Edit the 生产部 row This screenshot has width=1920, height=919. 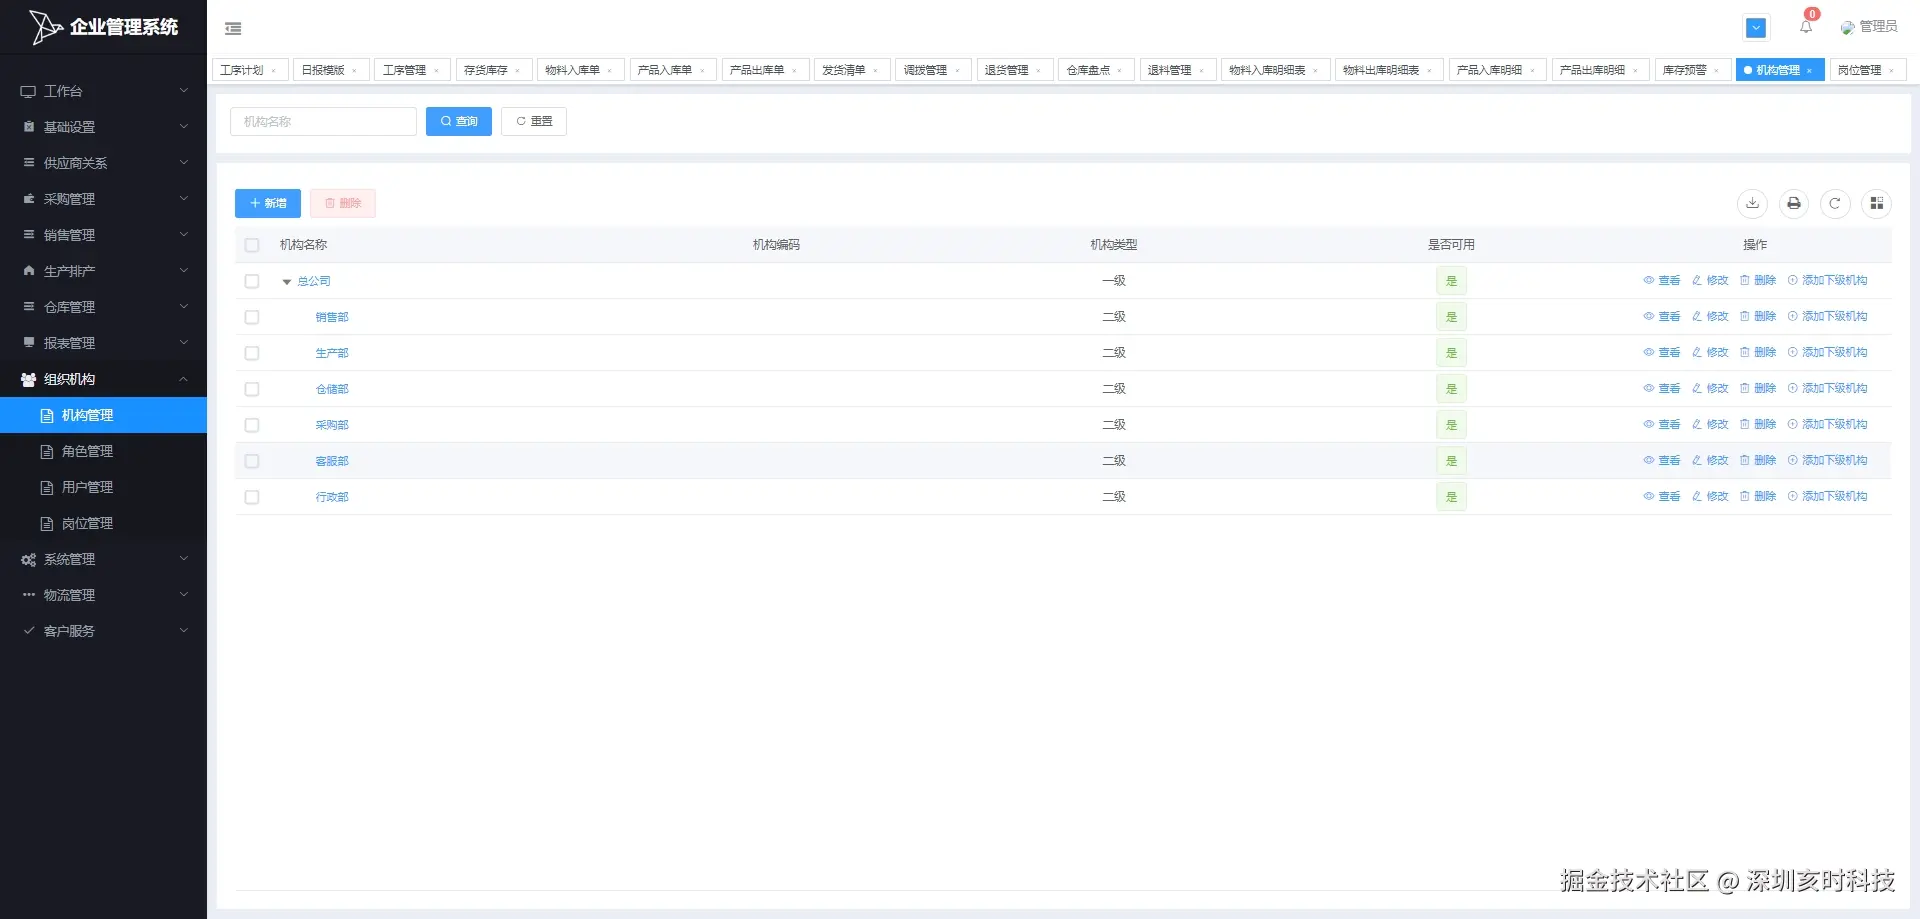pyautogui.click(x=1710, y=353)
